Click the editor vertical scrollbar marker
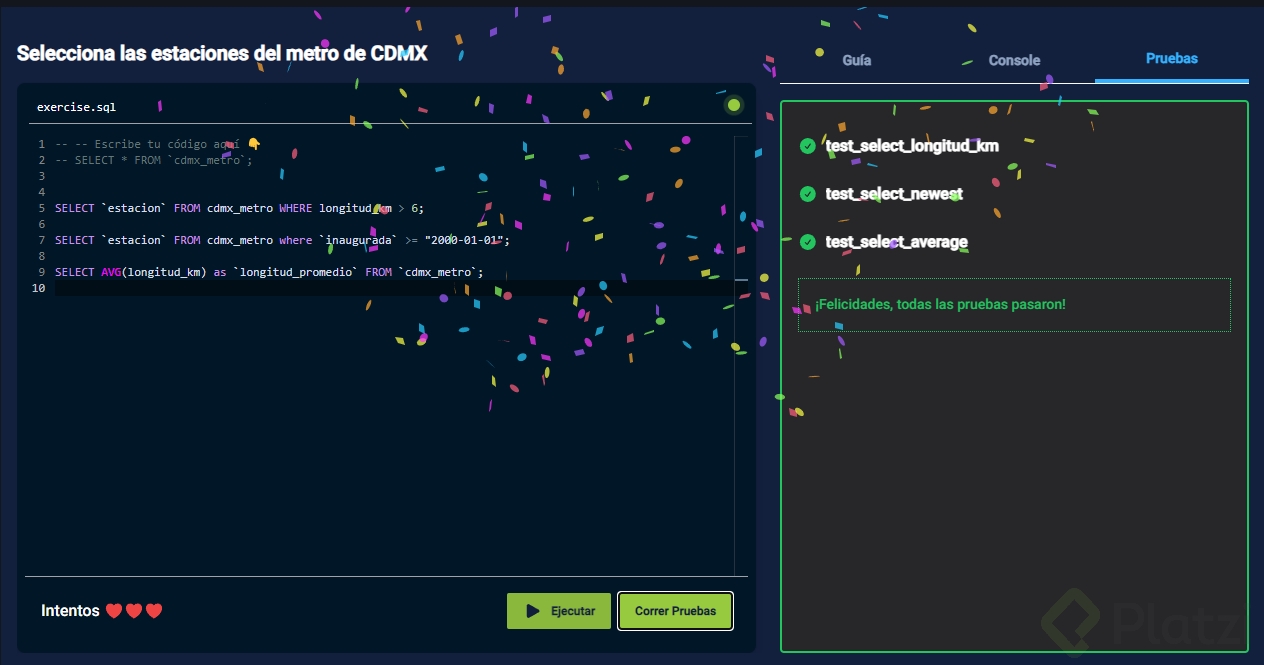Image resolution: width=1264 pixels, height=665 pixels. (741, 280)
